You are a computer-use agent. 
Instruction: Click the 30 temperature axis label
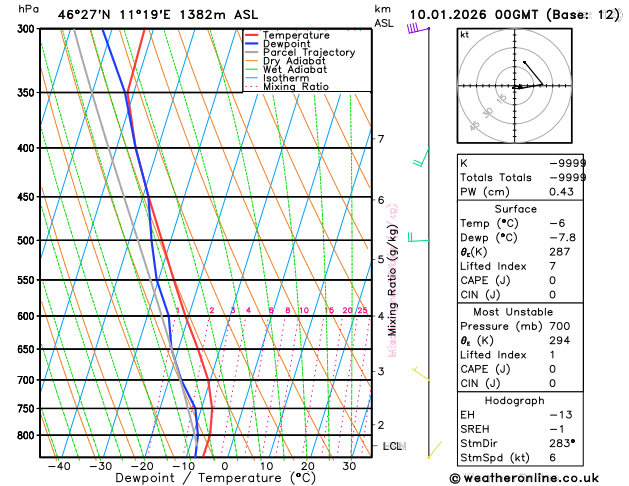tap(349, 466)
